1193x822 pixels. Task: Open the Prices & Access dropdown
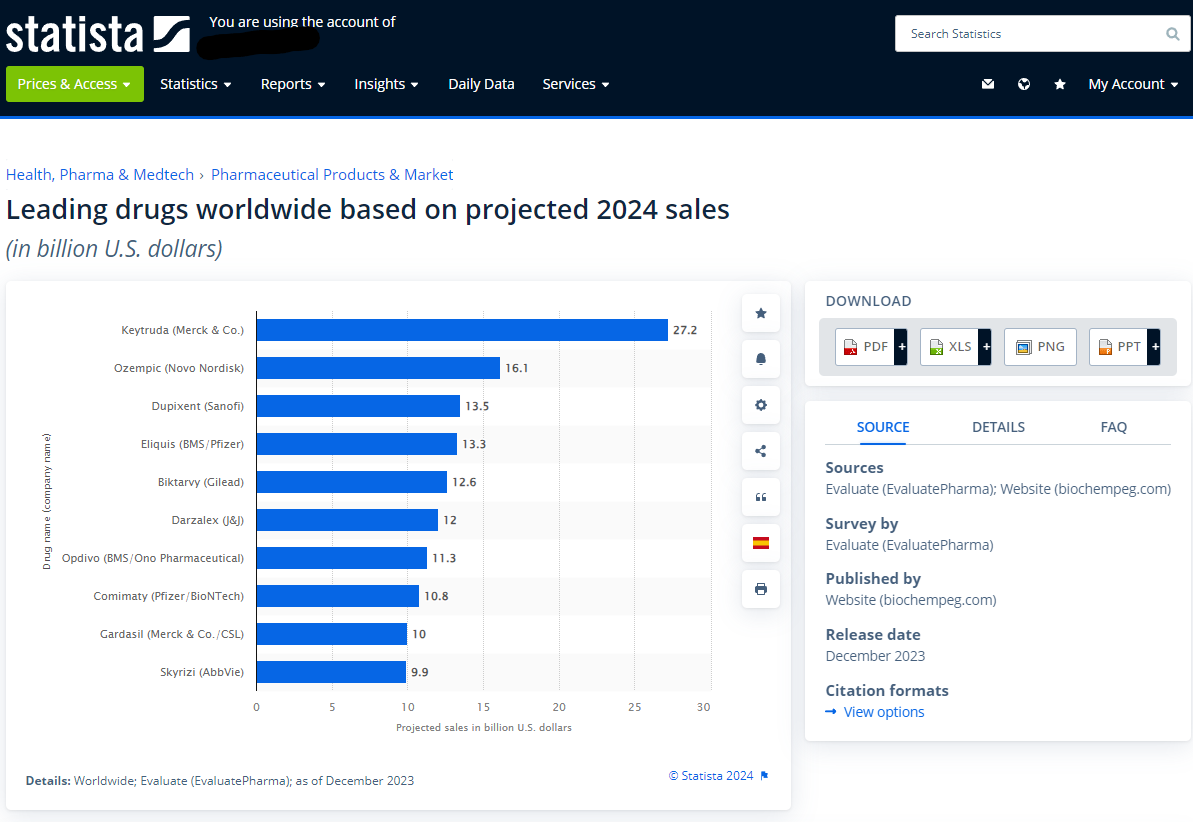(x=75, y=84)
